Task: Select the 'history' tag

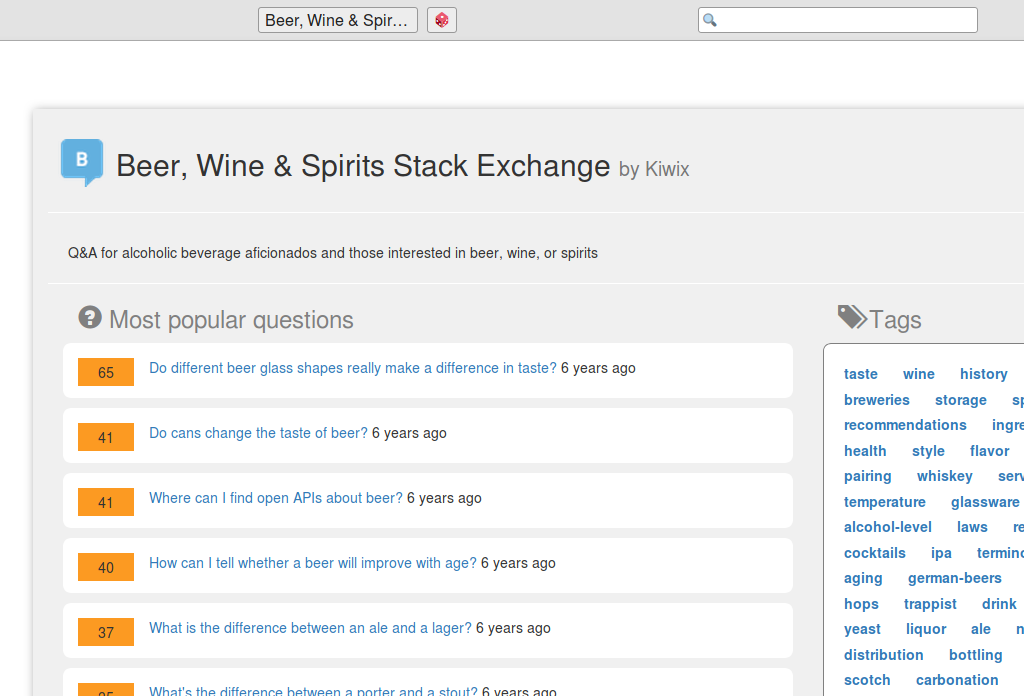Action: point(984,374)
